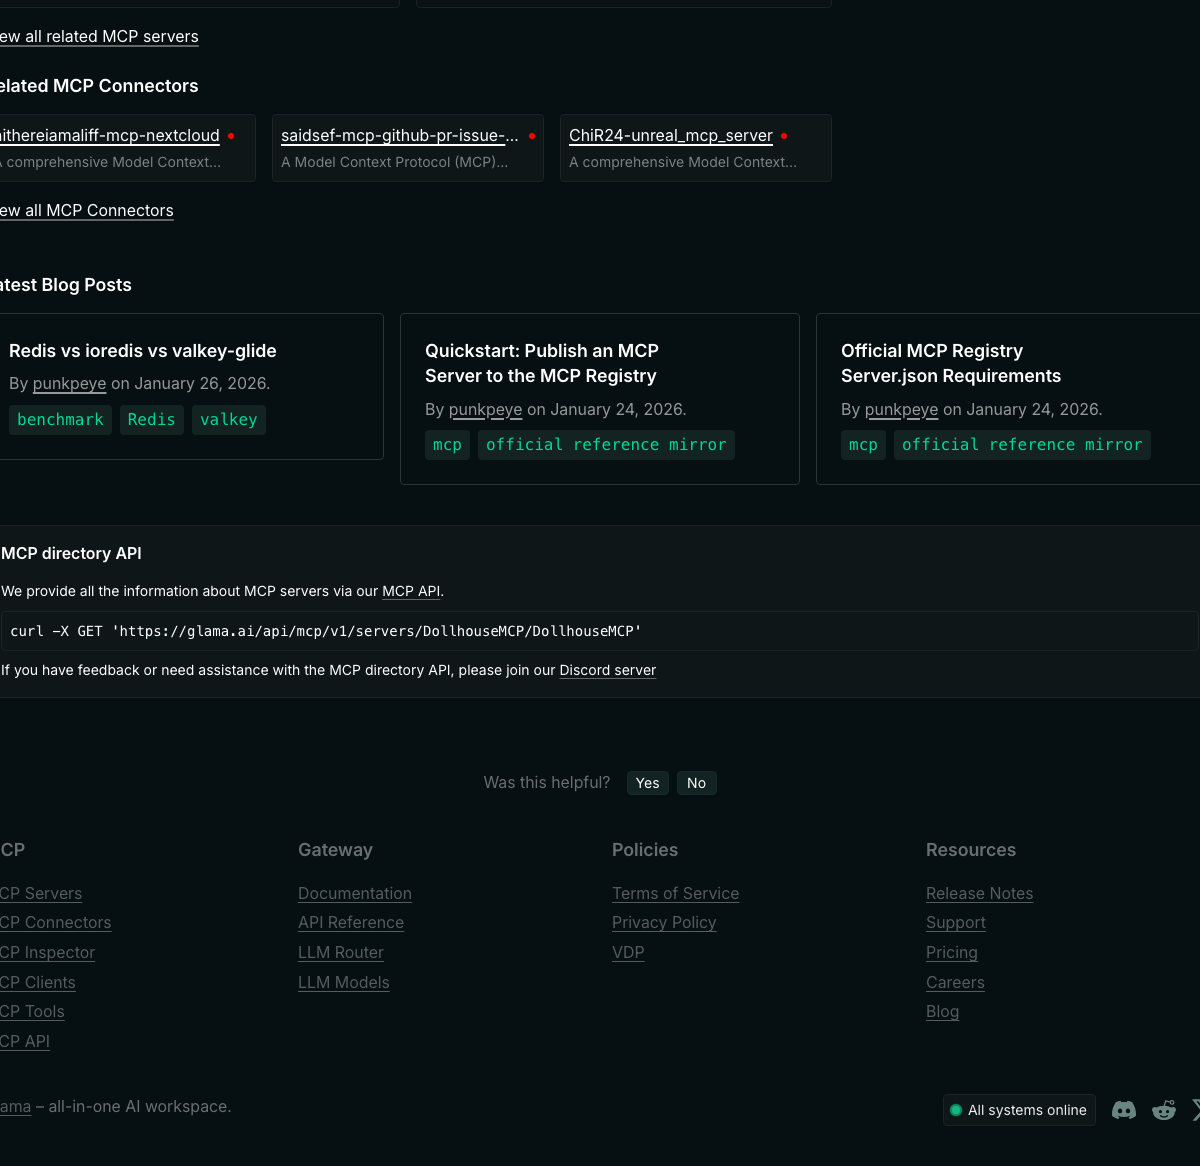Screen dimensions: 1200x1166
Task: Click the All systems online status badge
Action: click(x=1018, y=1110)
